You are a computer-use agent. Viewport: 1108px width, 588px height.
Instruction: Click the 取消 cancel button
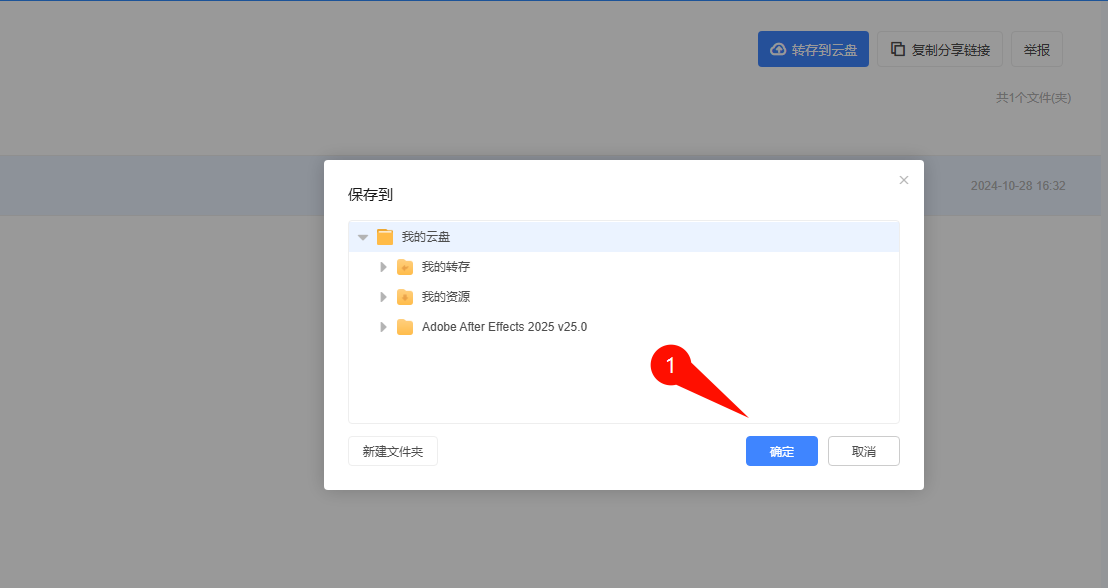[x=864, y=451]
